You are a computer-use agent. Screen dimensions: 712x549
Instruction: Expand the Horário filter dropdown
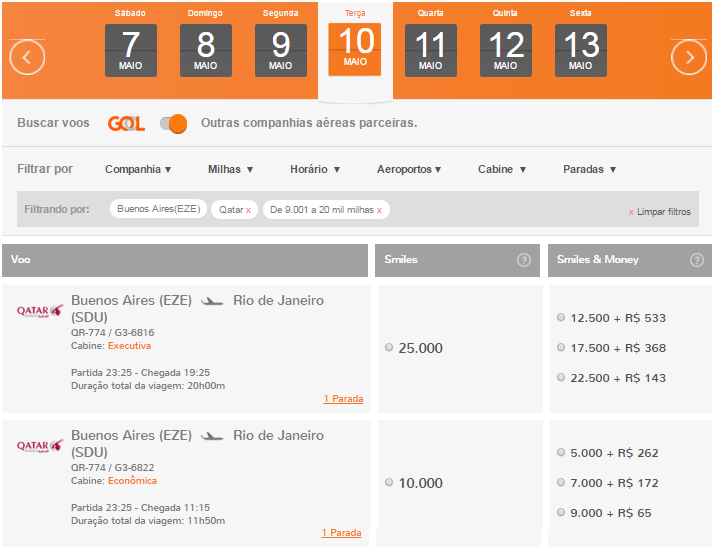pos(315,169)
